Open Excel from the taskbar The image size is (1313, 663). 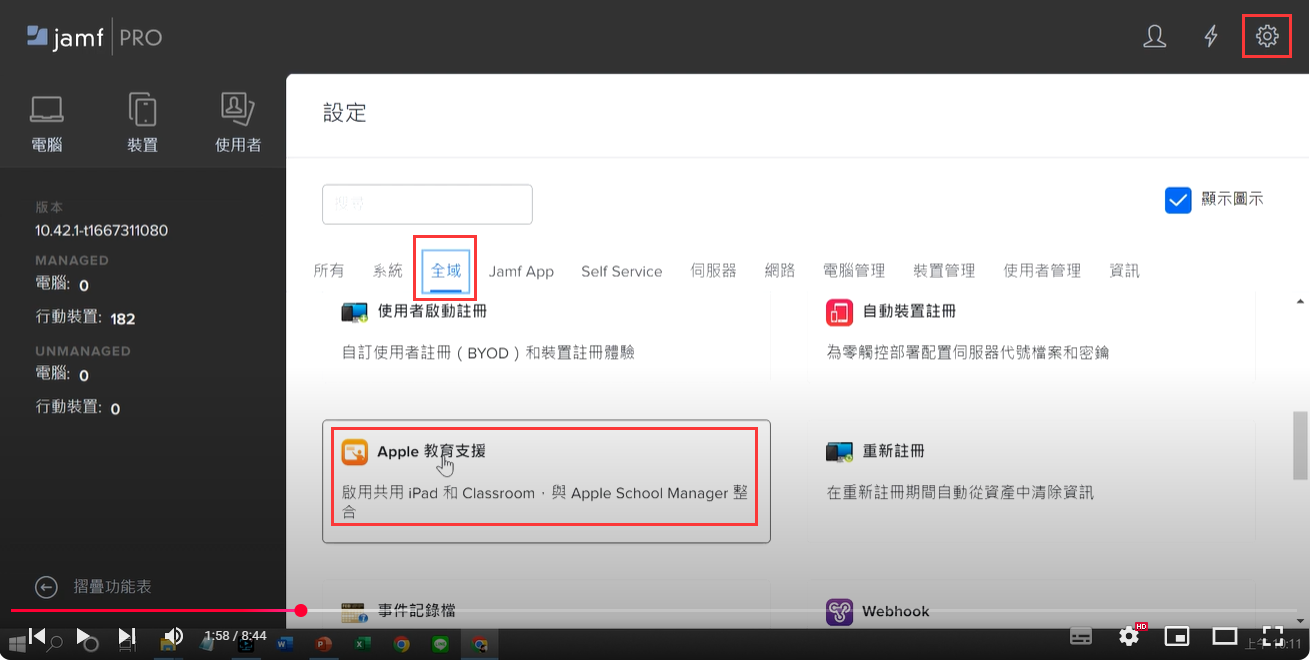(x=362, y=645)
